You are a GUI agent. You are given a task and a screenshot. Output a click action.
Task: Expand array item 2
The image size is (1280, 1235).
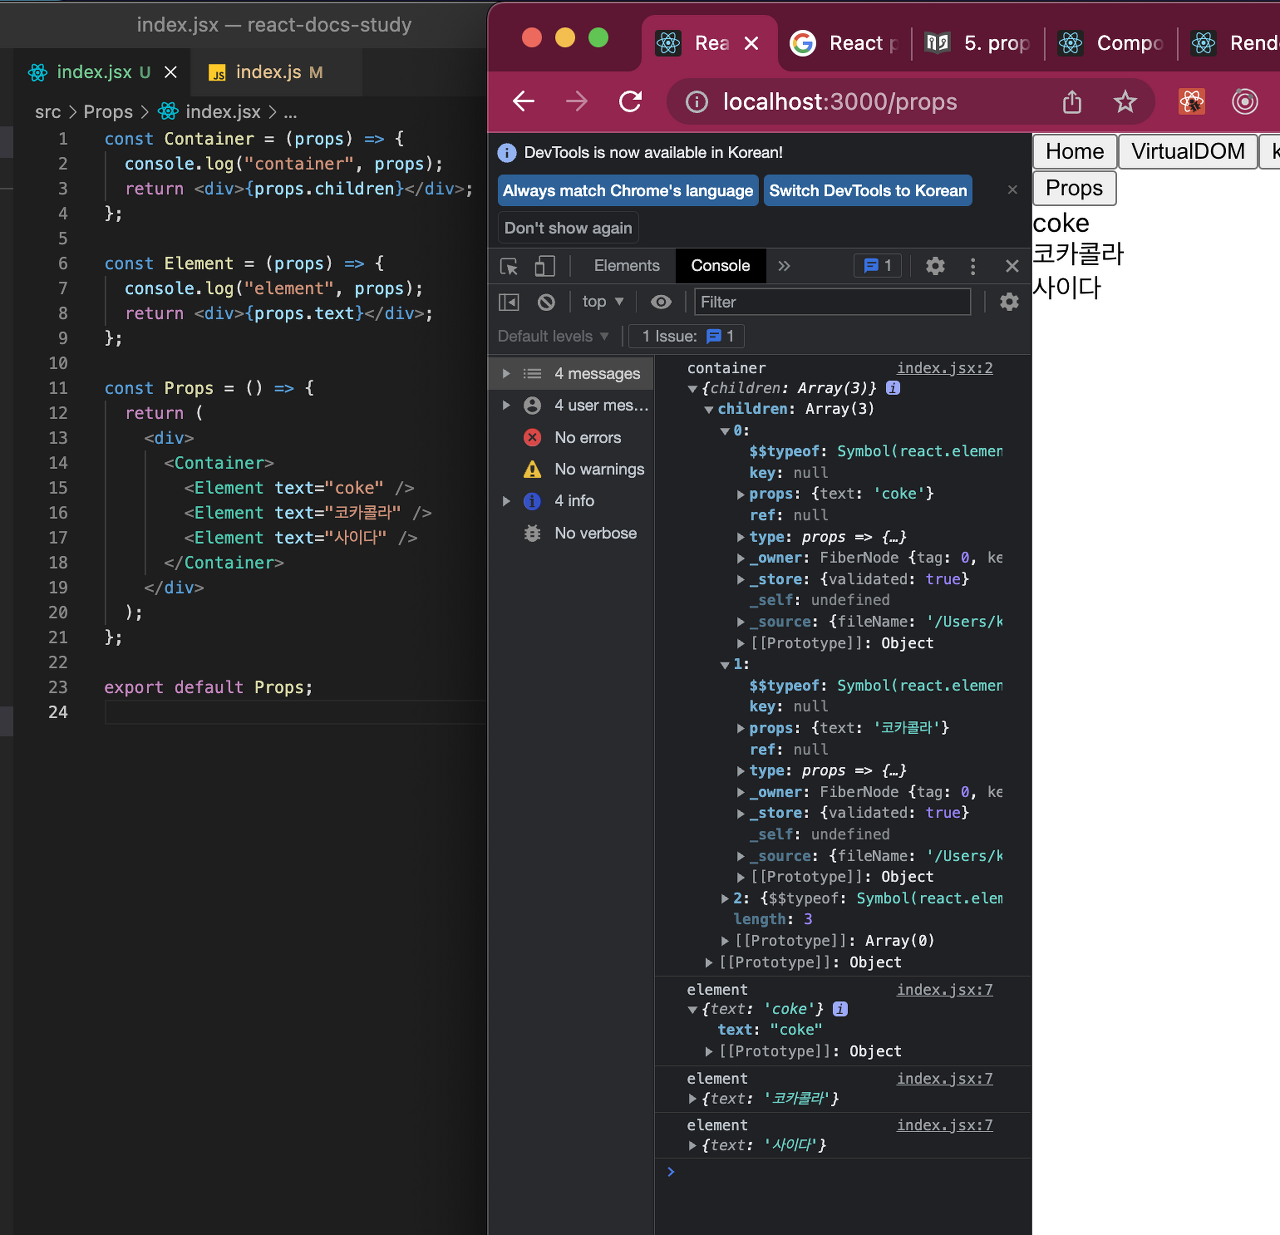pos(725,899)
